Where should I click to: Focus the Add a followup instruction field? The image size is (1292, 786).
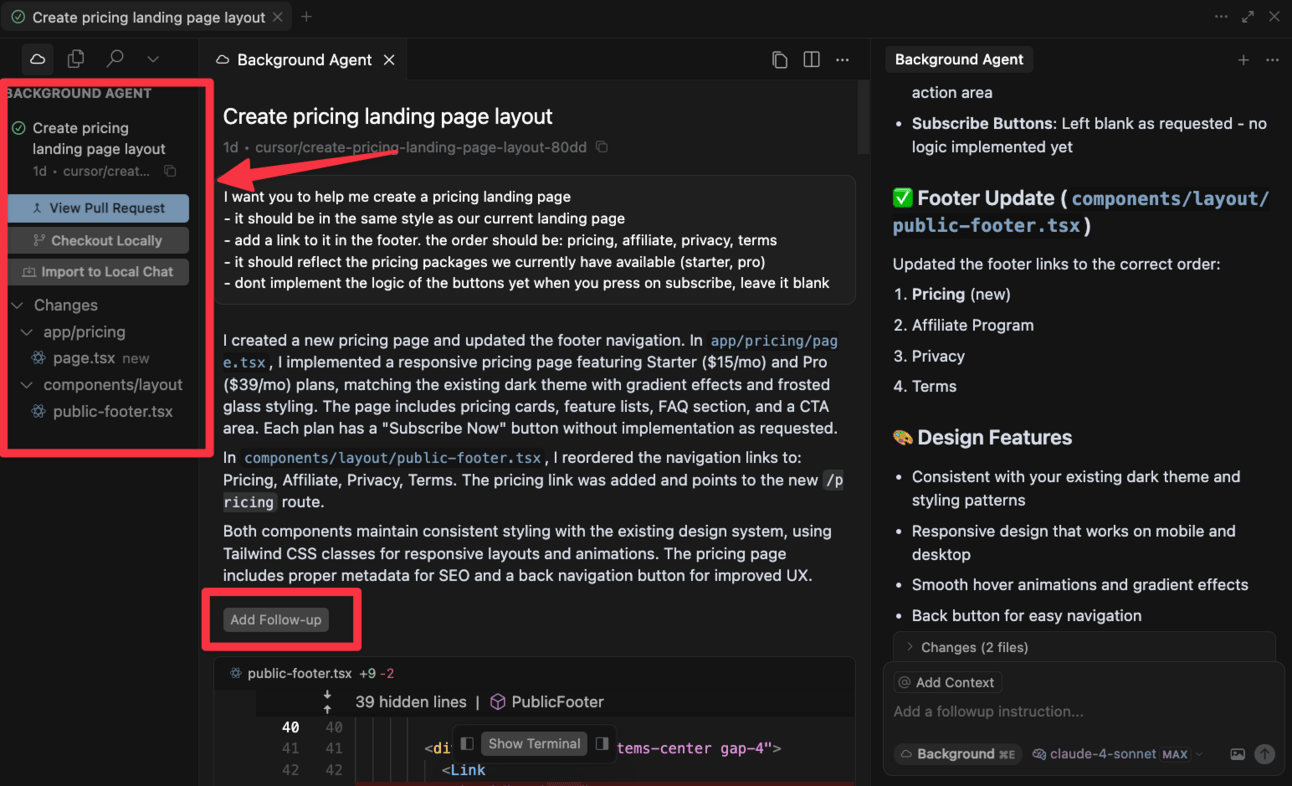tap(1083, 712)
